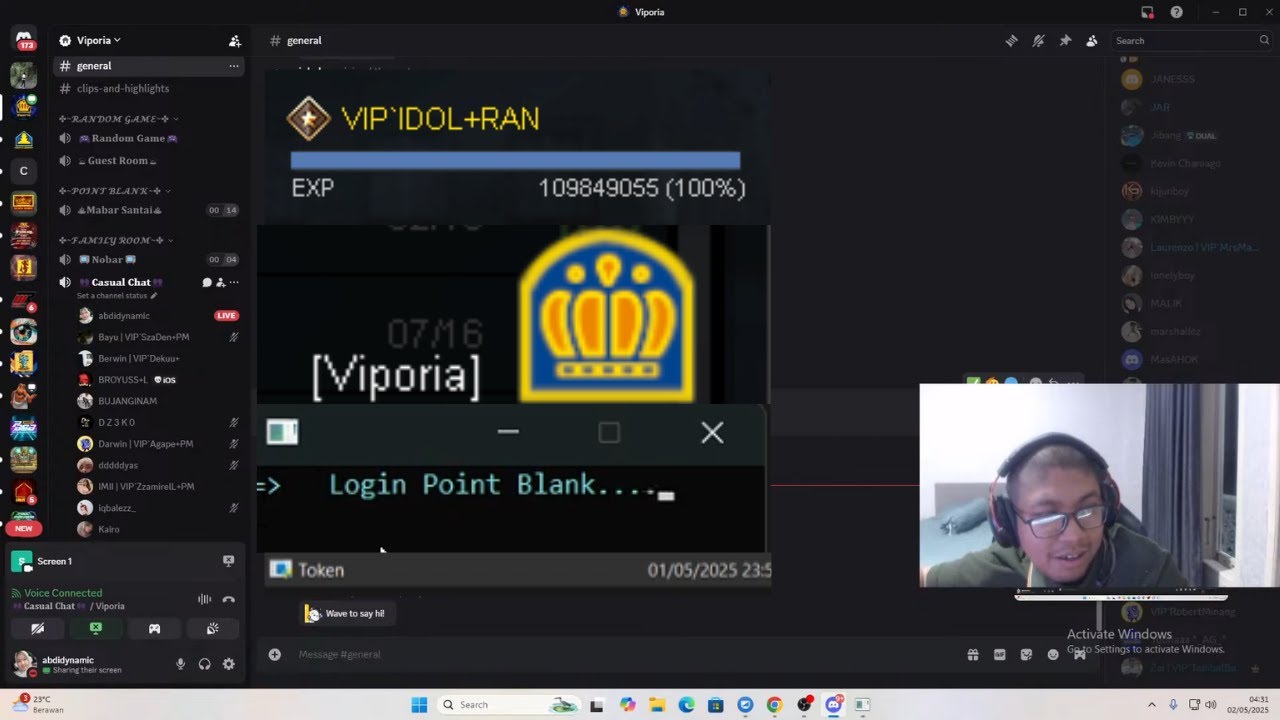Open Google Chrome from taskbar
This screenshot has height=720, width=1280.
774,705
